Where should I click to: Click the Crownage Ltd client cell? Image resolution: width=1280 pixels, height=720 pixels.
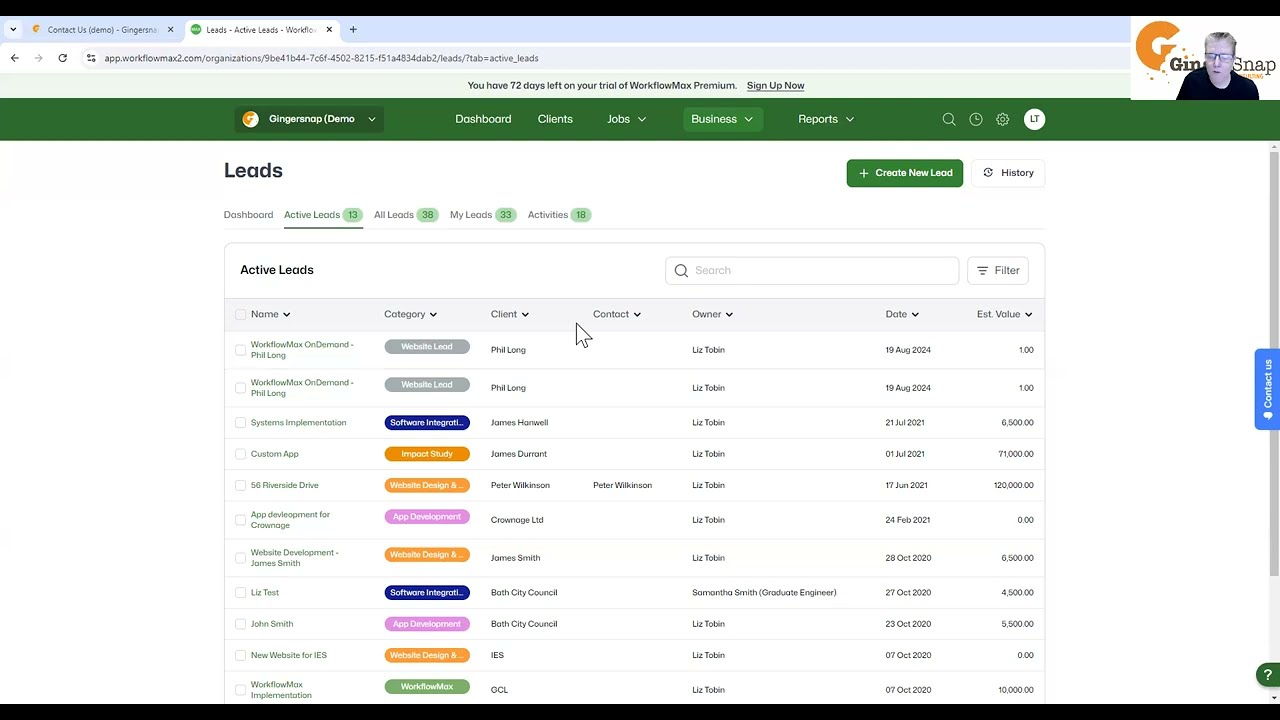pyautogui.click(x=517, y=520)
